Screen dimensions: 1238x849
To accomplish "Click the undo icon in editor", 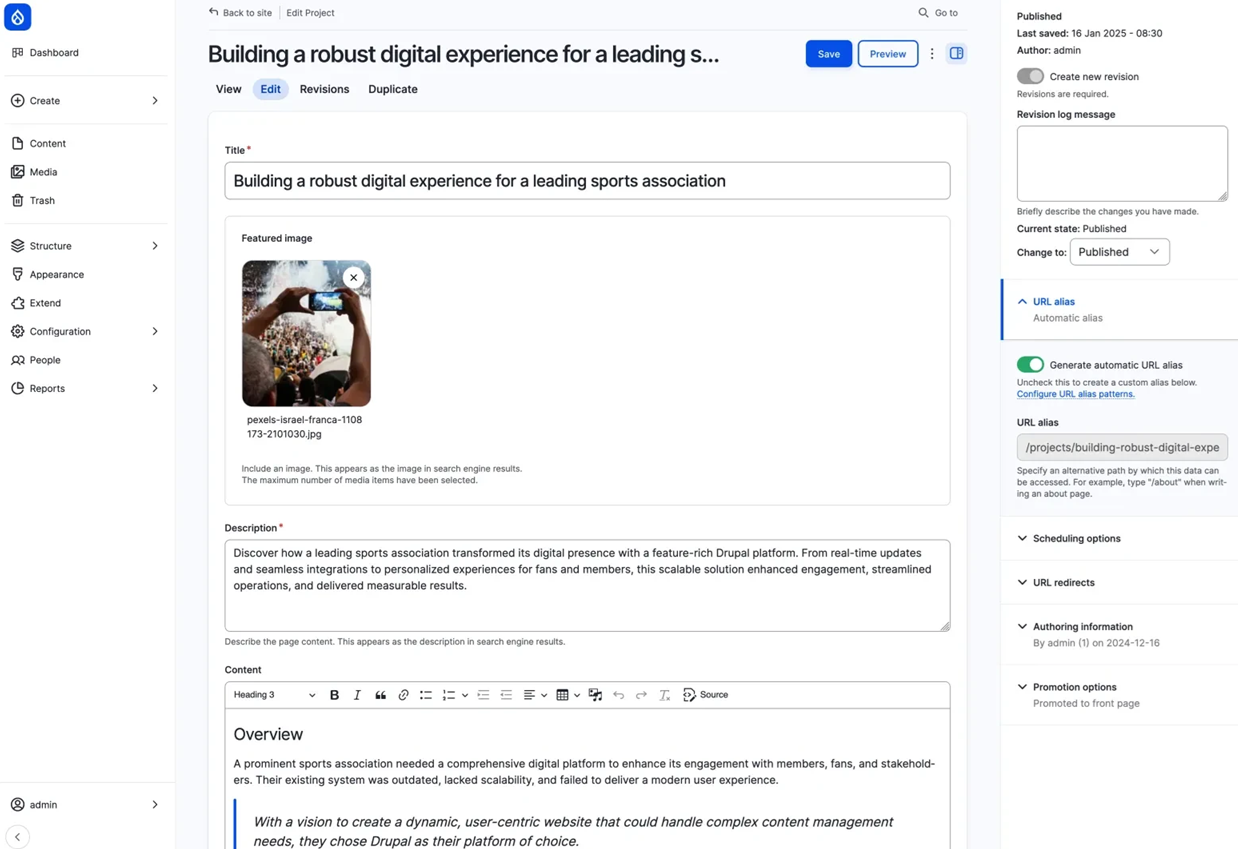I will [618, 695].
